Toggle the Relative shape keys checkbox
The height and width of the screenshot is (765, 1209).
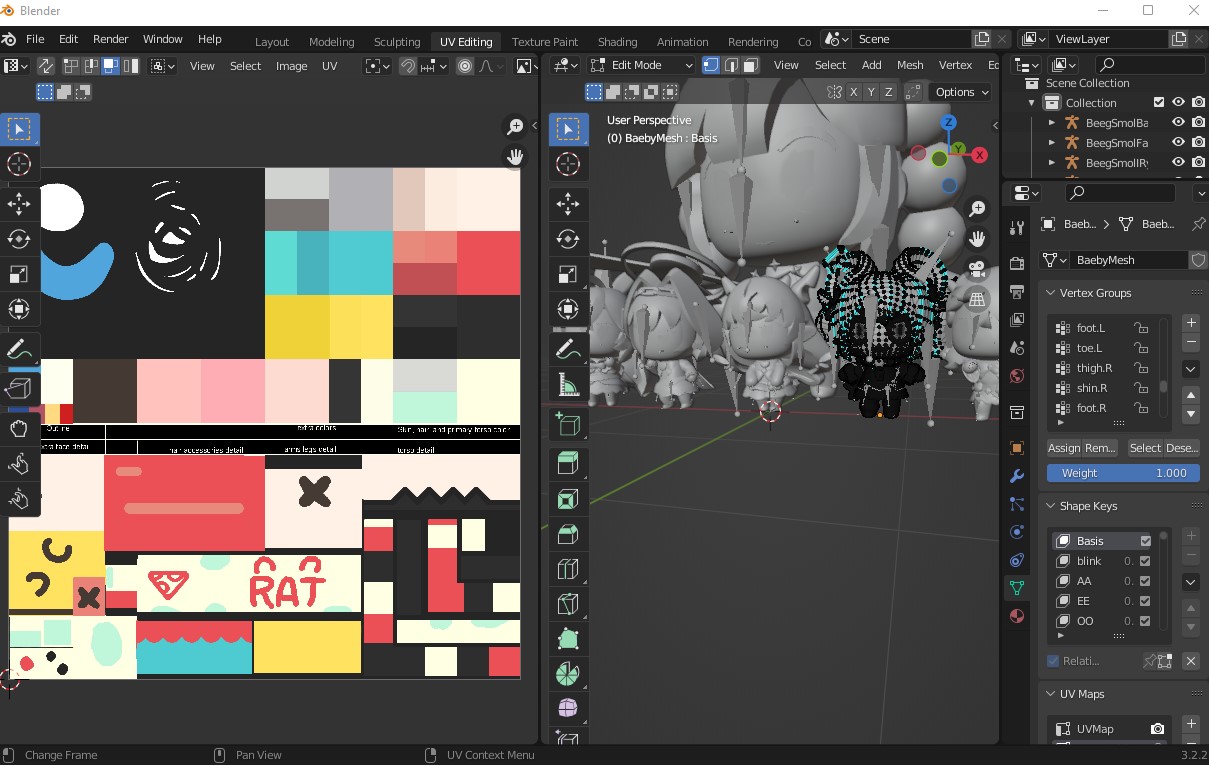pos(1053,661)
